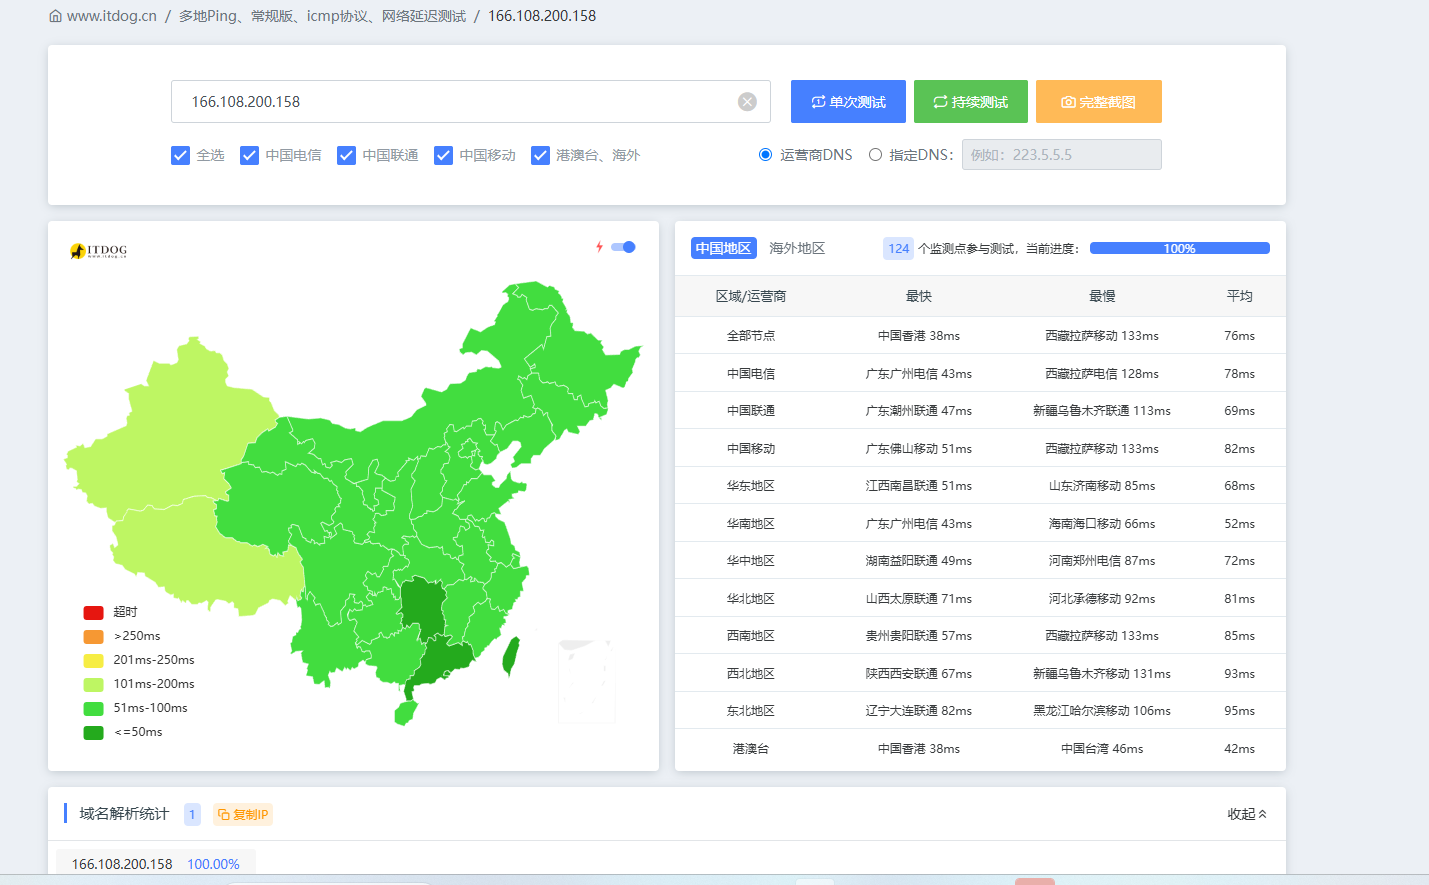The height and width of the screenshot is (885, 1429).
Task: Select the 西北地区 row label
Action: (x=751, y=673)
